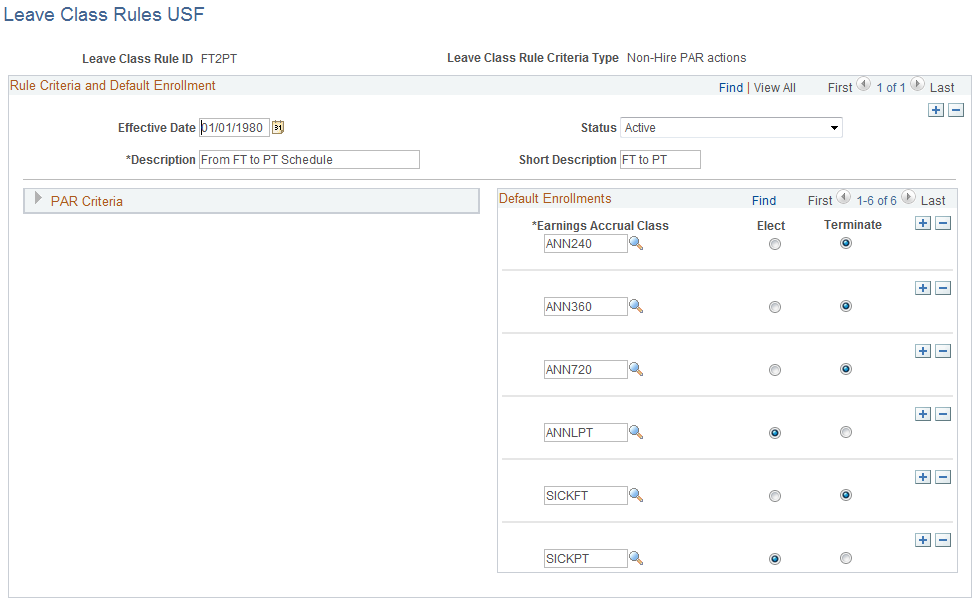Viewport: 978px width, 600px height.
Task: Click the SICKPT accrual class field
Action: coord(586,559)
